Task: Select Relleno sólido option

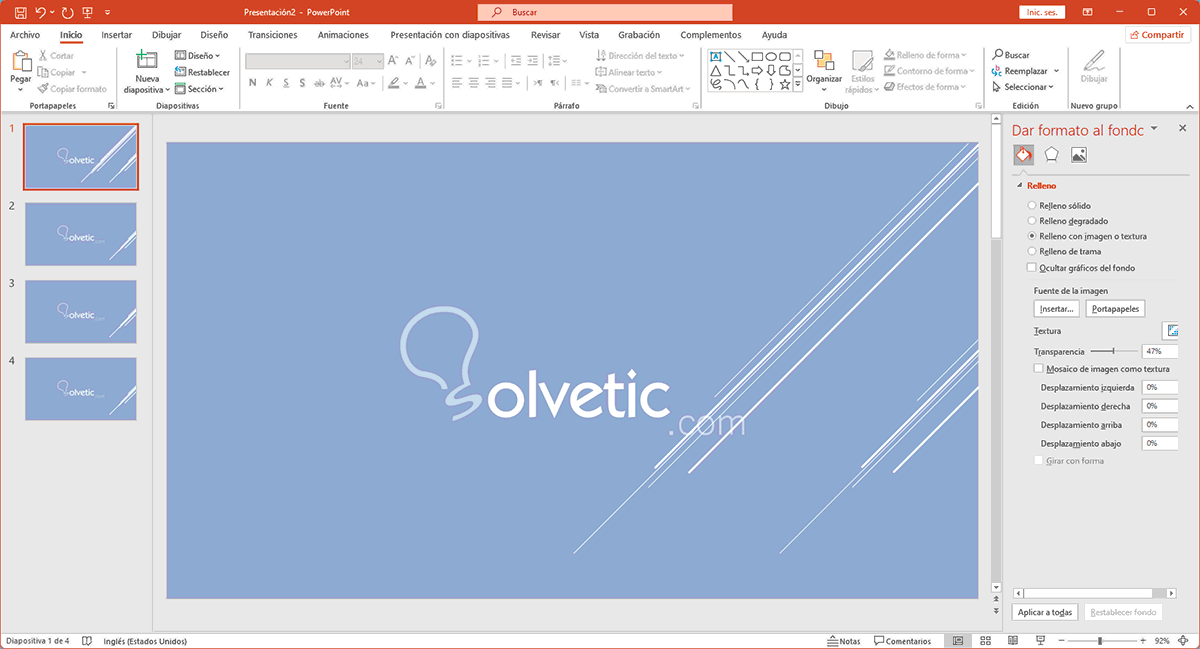Action: pyautogui.click(x=1032, y=205)
